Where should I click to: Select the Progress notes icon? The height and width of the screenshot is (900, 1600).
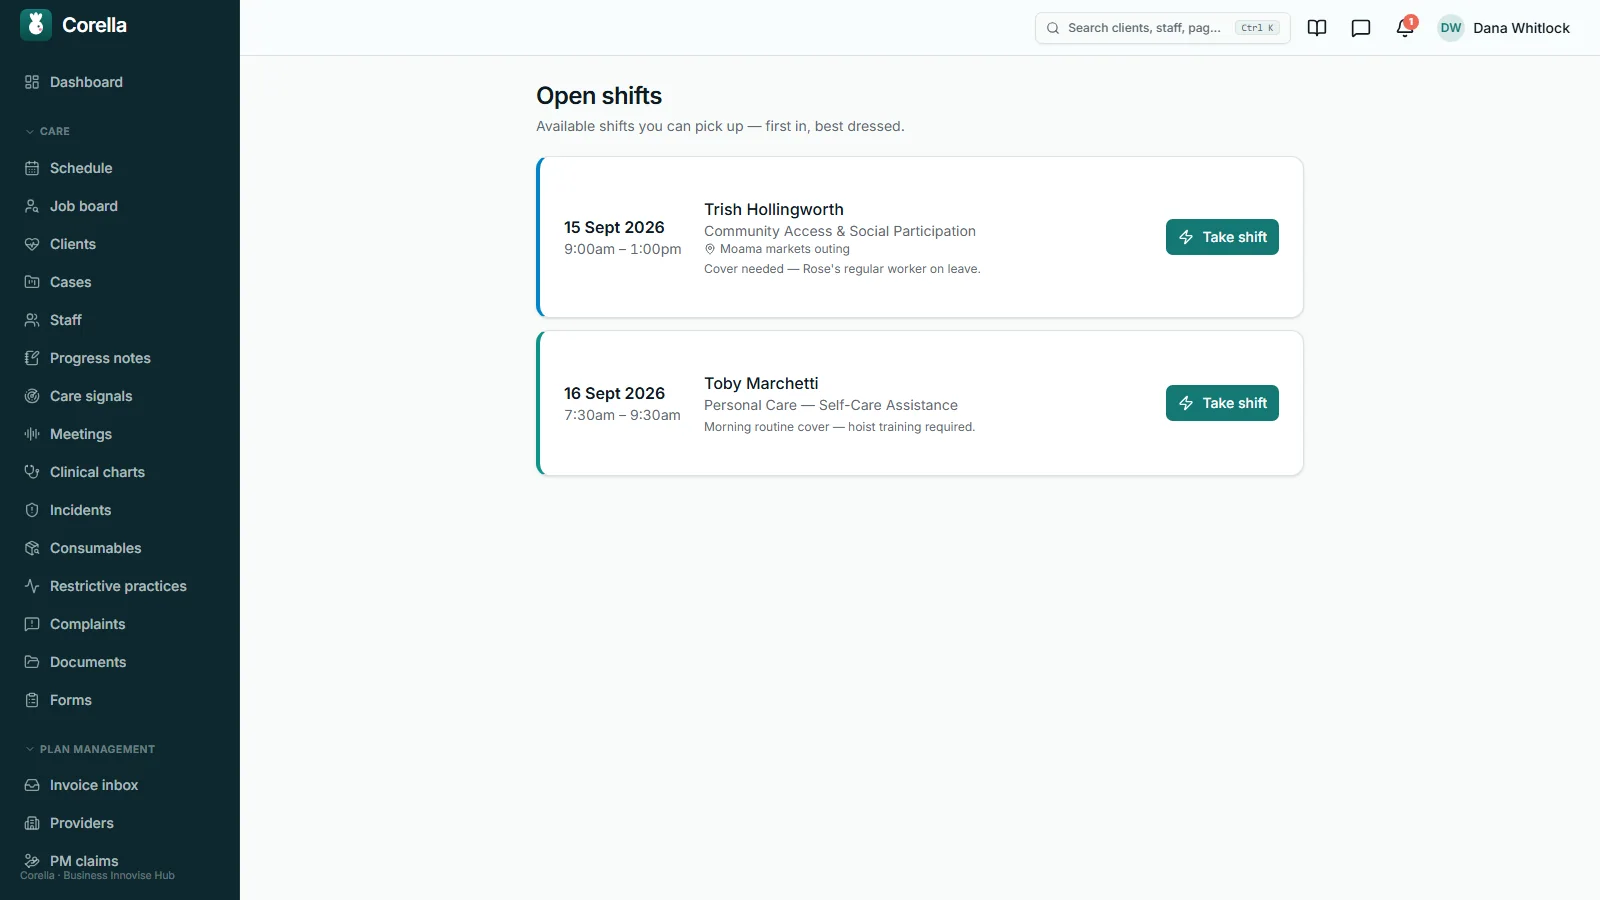click(x=32, y=358)
